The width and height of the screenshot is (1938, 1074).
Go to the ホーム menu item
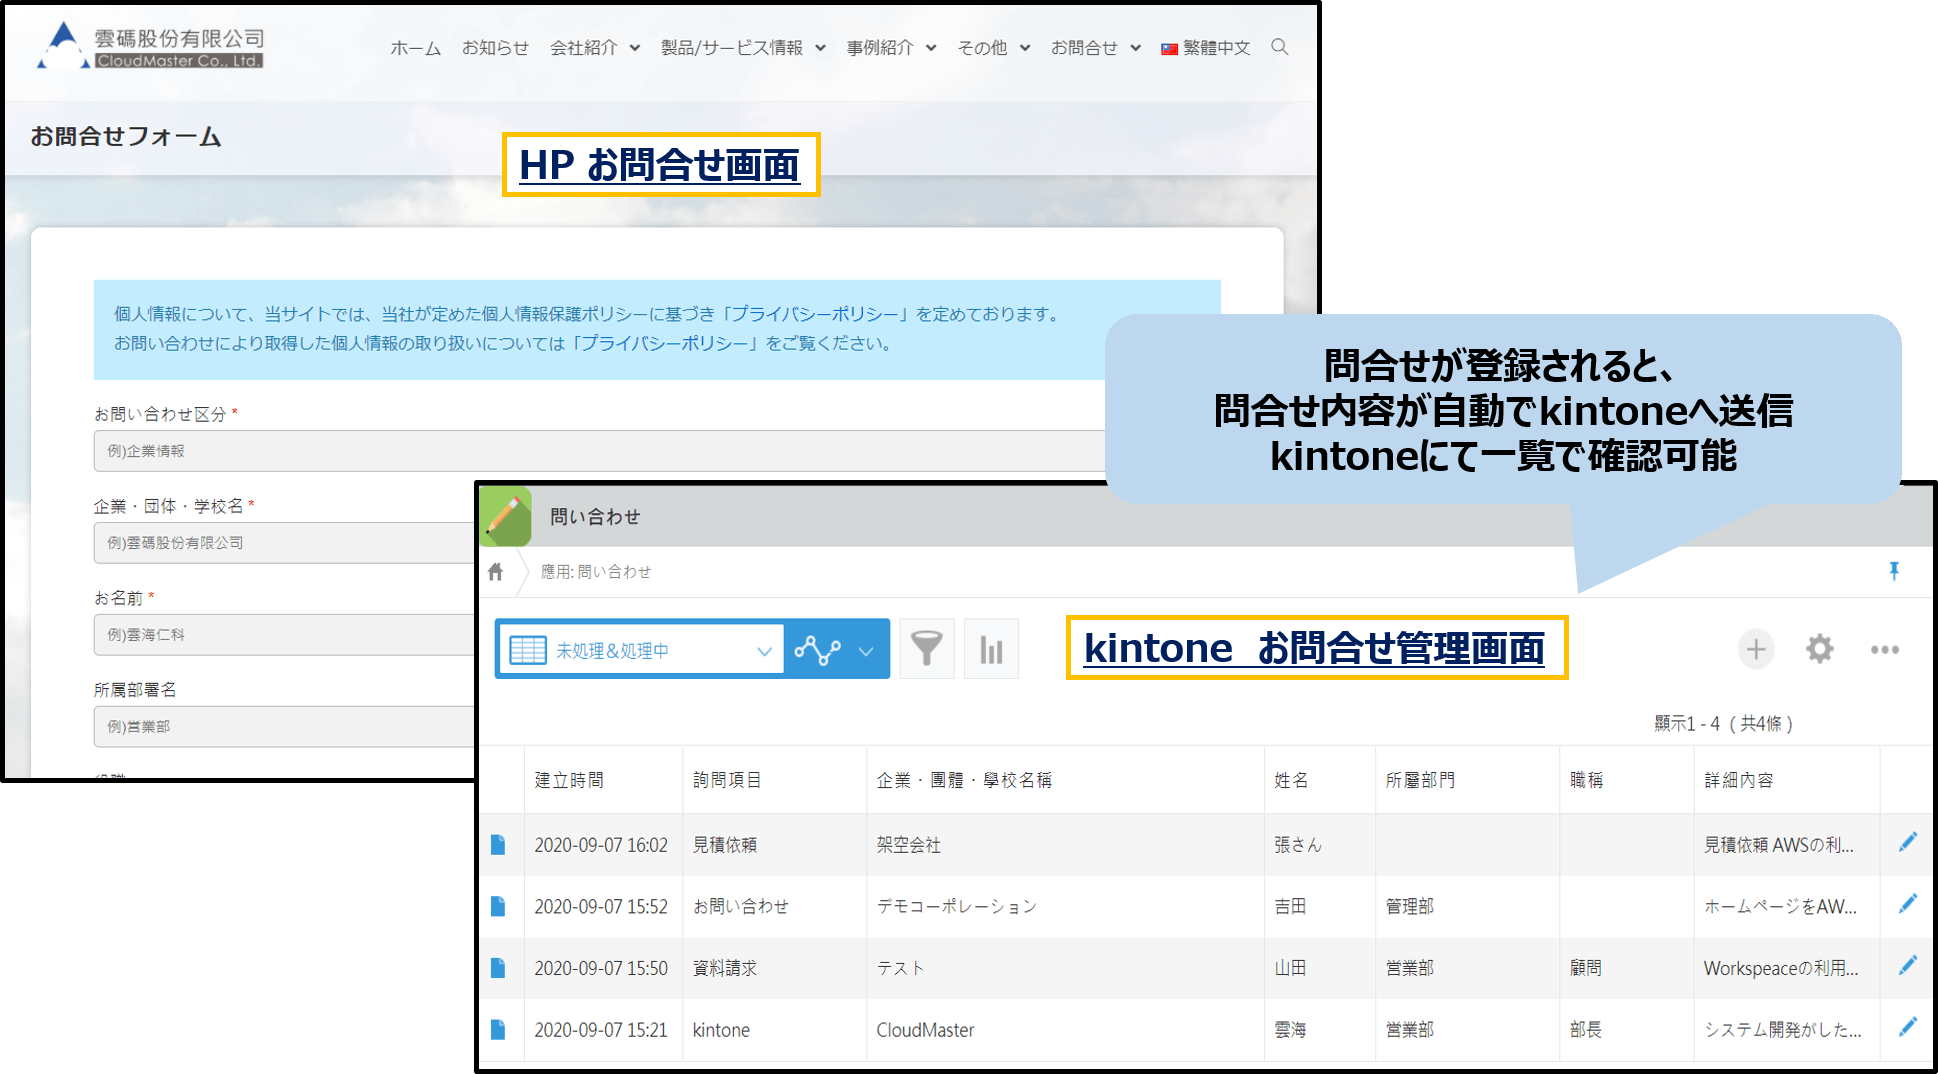416,48
